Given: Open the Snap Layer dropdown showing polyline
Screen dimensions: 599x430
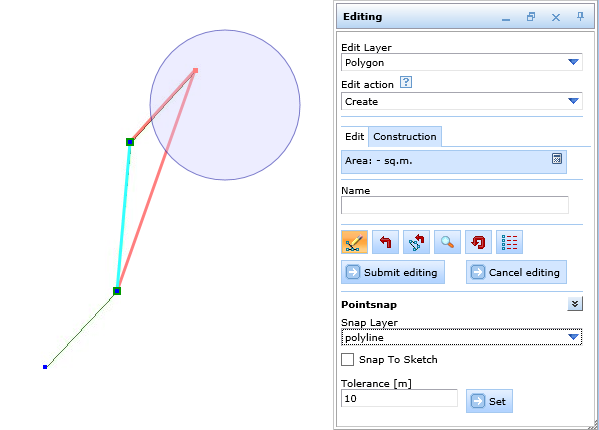Looking at the screenshot, I should (461, 337).
